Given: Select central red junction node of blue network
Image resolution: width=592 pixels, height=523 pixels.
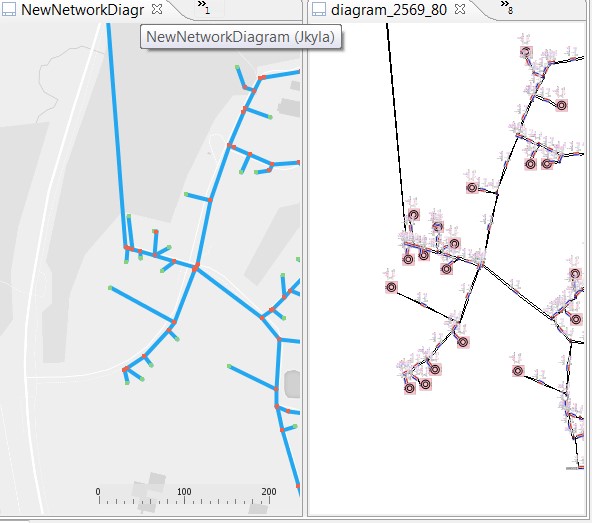Looking at the screenshot, I should coord(196,267).
